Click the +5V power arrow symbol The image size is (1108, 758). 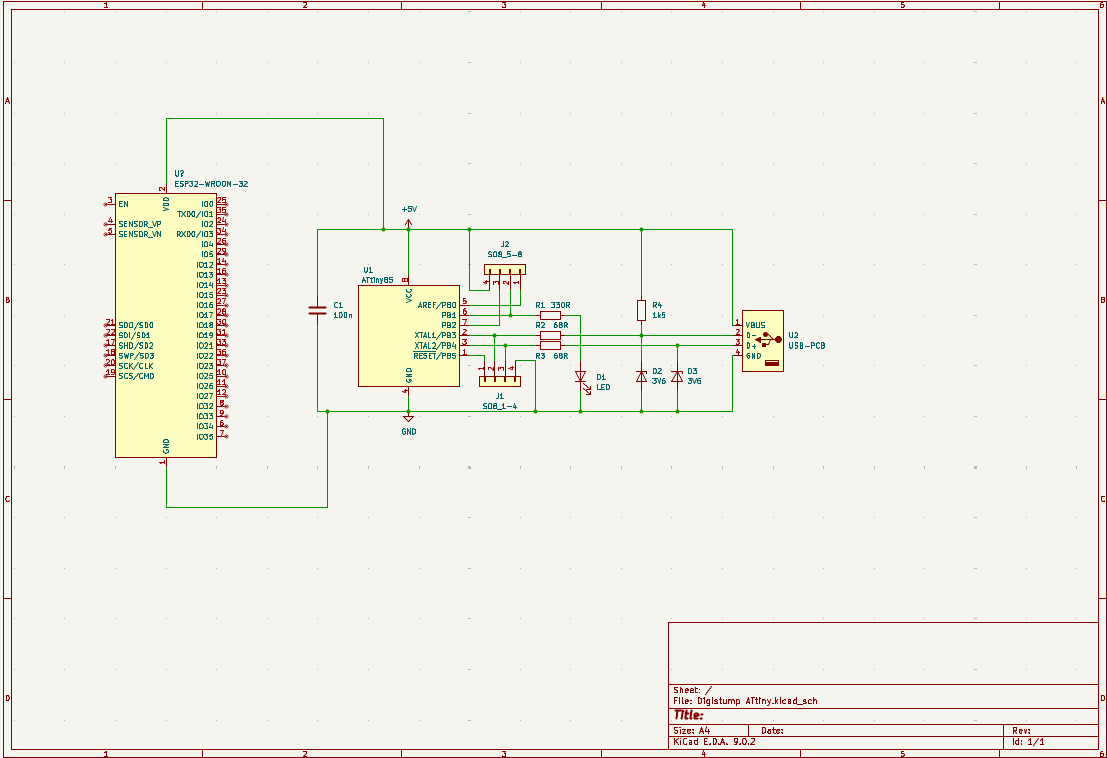[408, 224]
